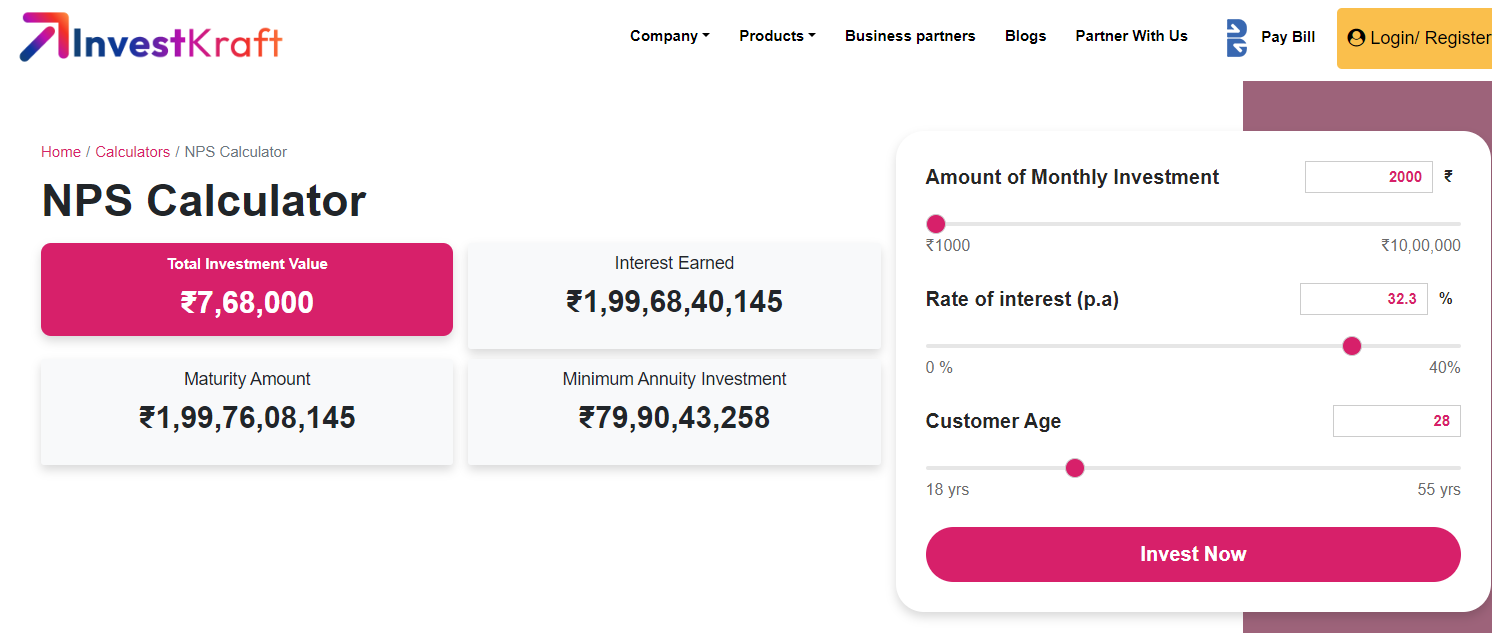Go to the Blogs page
1492x633 pixels.
click(1025, 36)
